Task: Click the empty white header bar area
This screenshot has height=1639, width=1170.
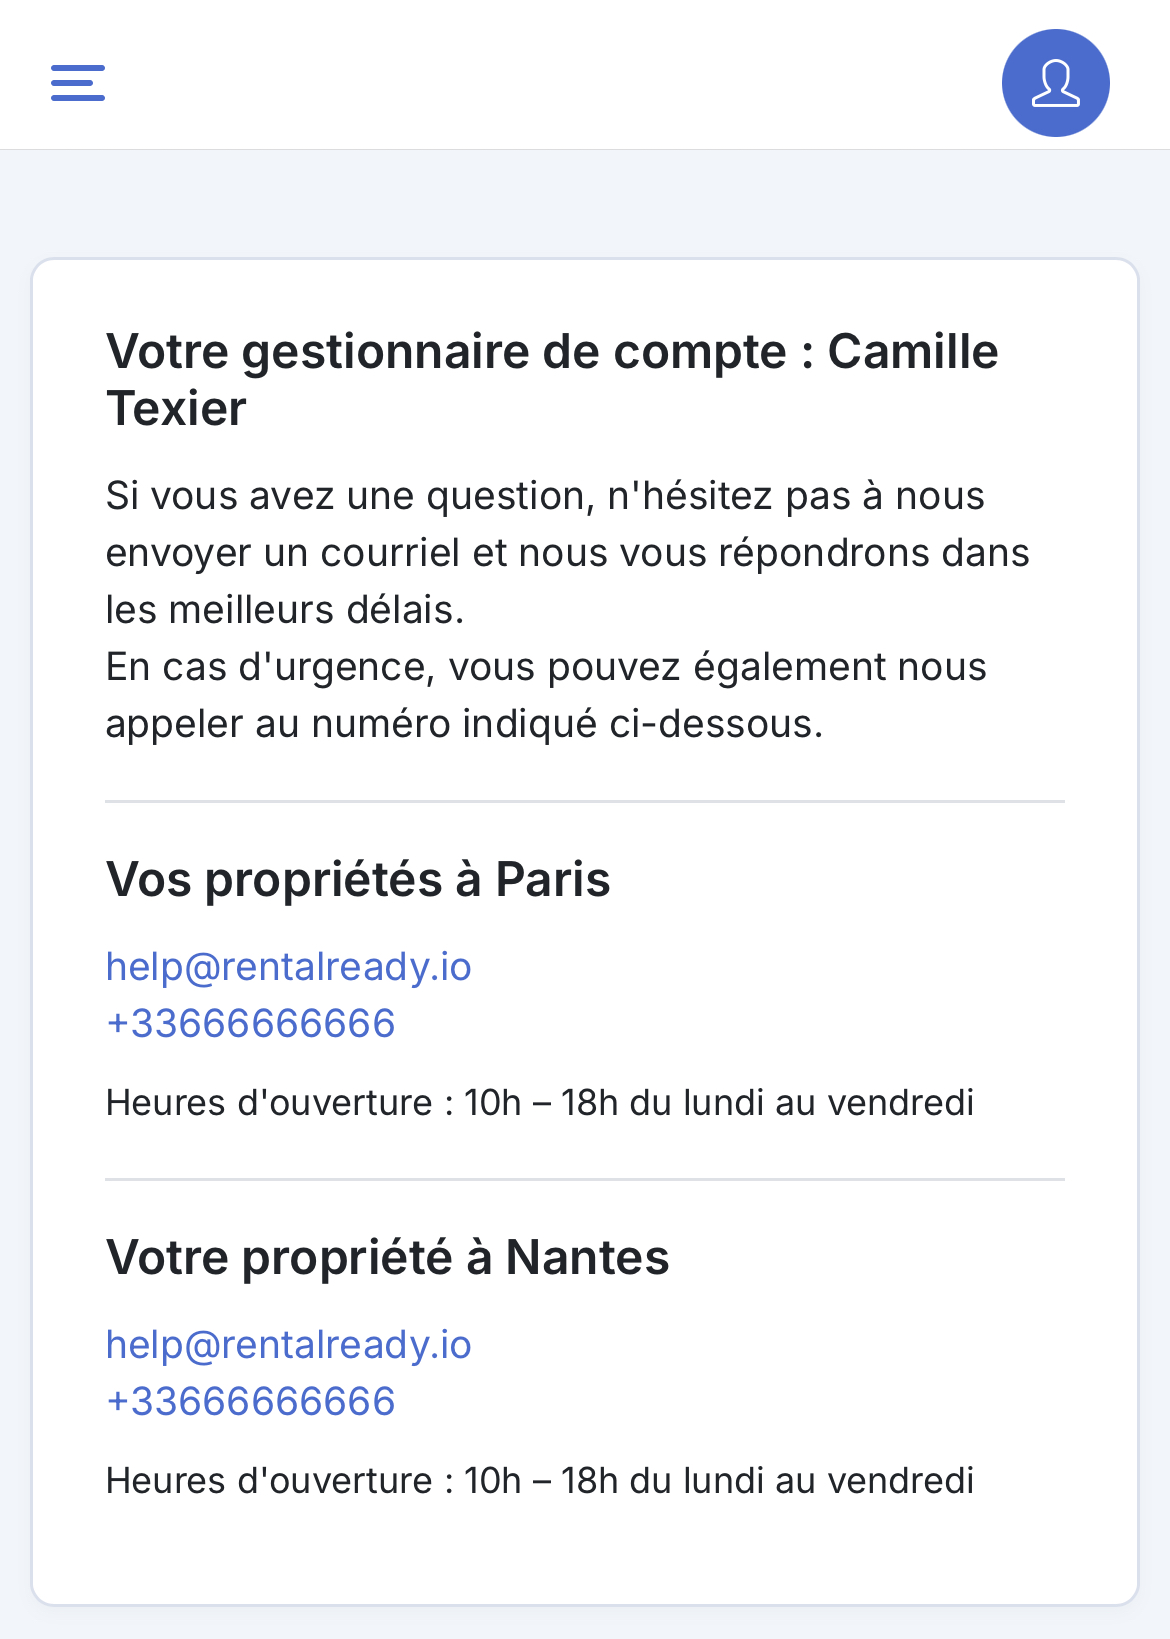Action: click(550, 75)
